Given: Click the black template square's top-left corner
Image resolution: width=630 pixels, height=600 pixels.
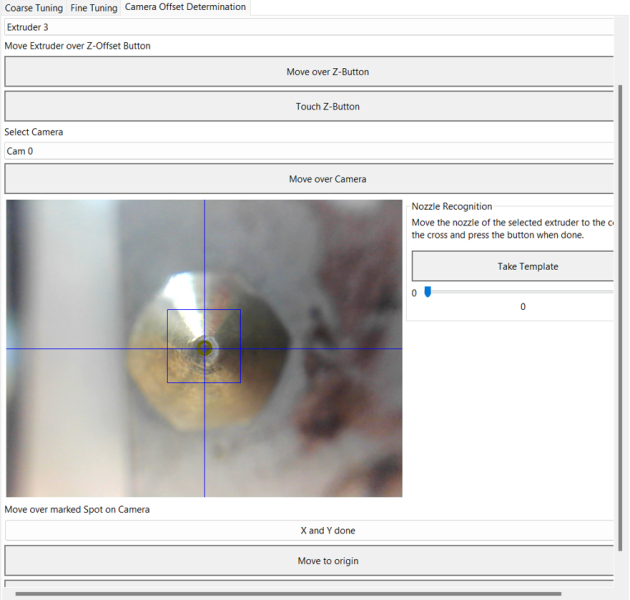Looking at the screenshot, I should tap(168, 310).
